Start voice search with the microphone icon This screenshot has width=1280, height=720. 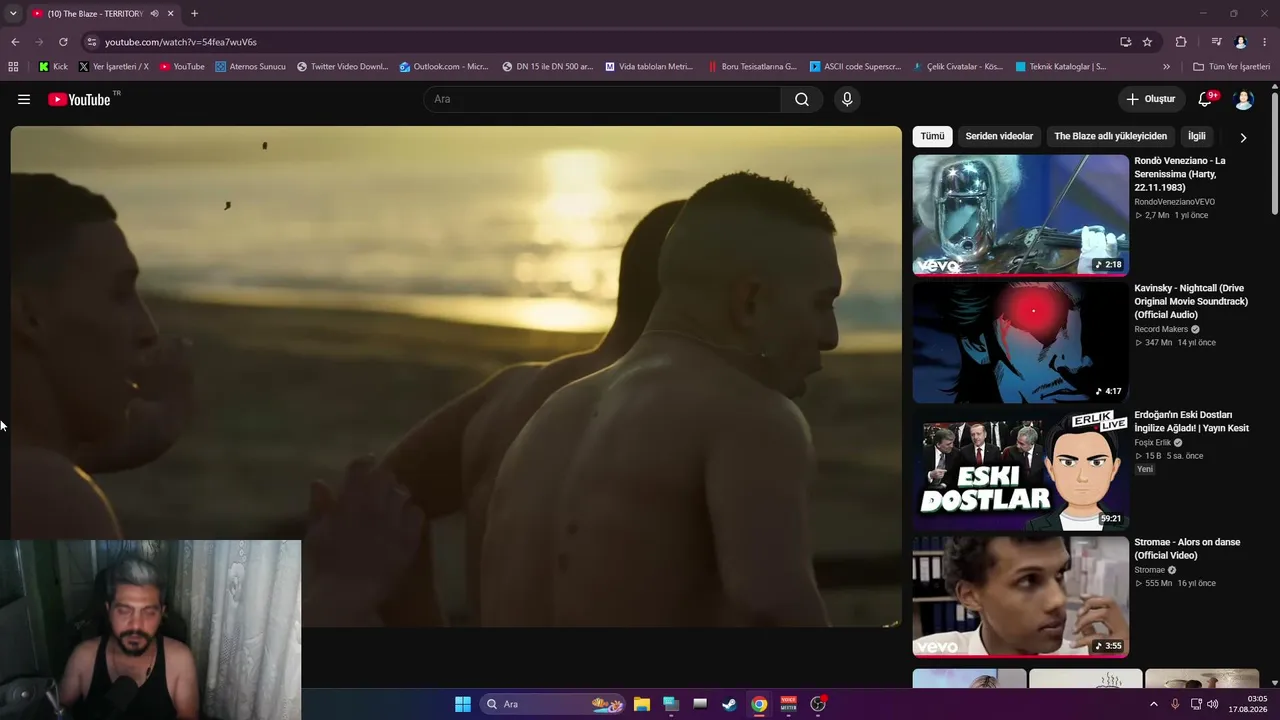[x=847, y=99]
